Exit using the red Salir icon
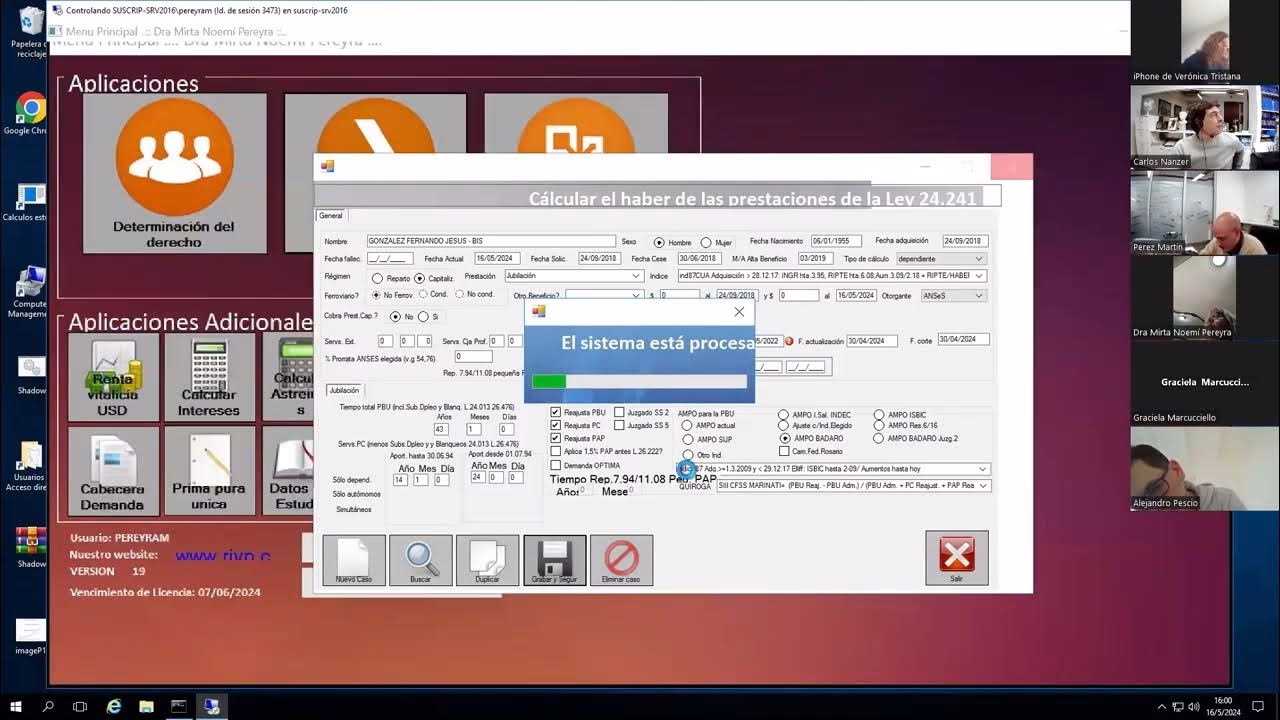This screenshot has height=720, width=1280. coord(956,557)
